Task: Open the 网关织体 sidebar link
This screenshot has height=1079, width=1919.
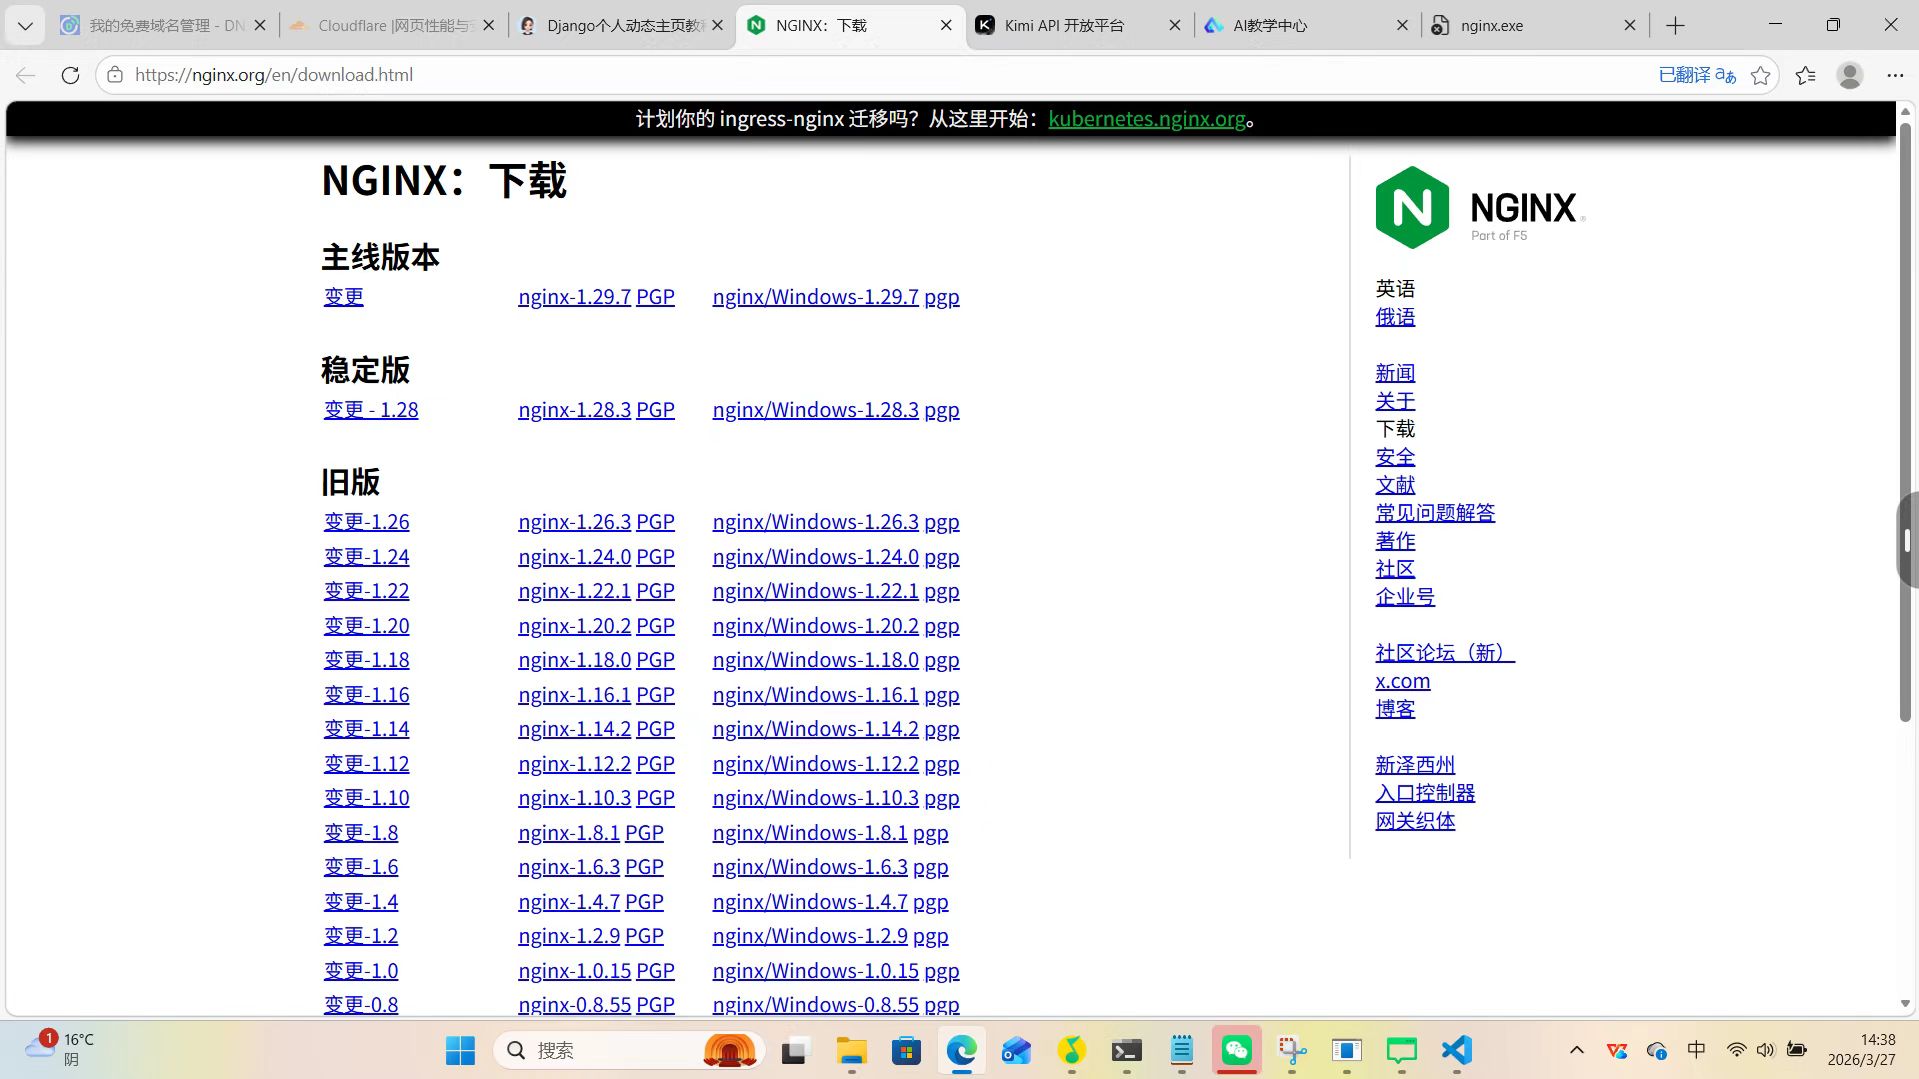Action: (1415, 821)
